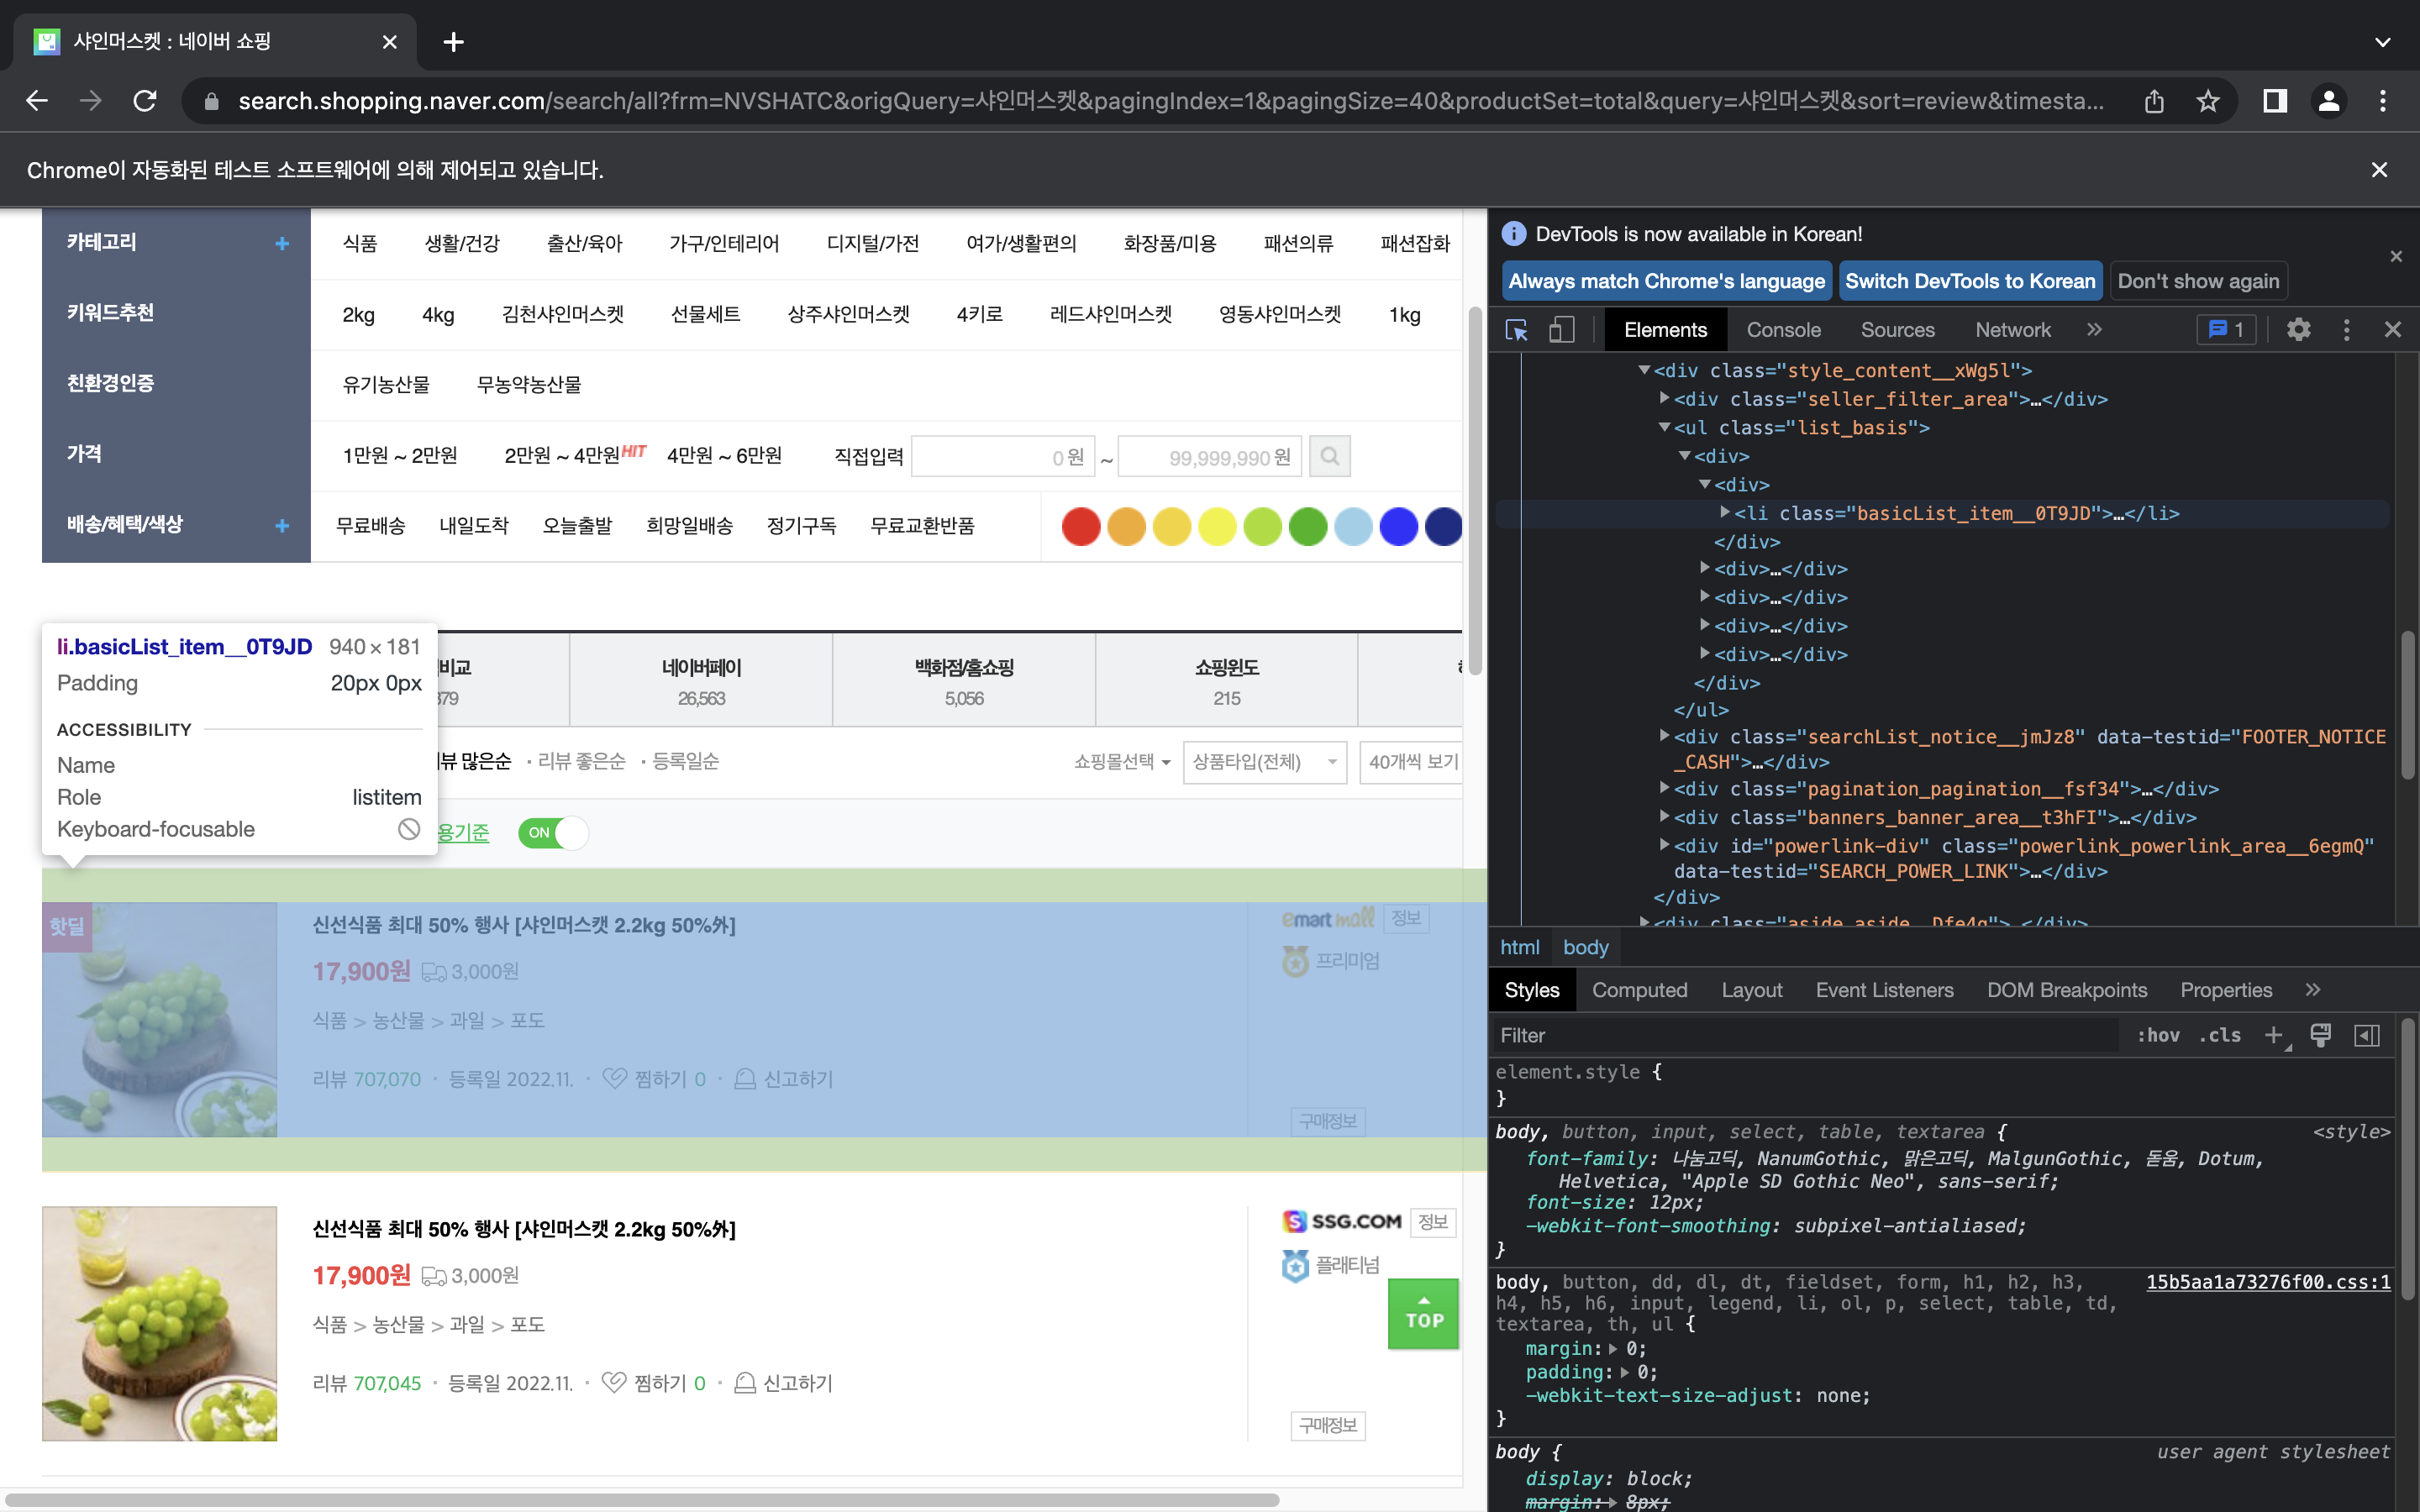Reload the page using the refresh icon

tap(145, 101)
